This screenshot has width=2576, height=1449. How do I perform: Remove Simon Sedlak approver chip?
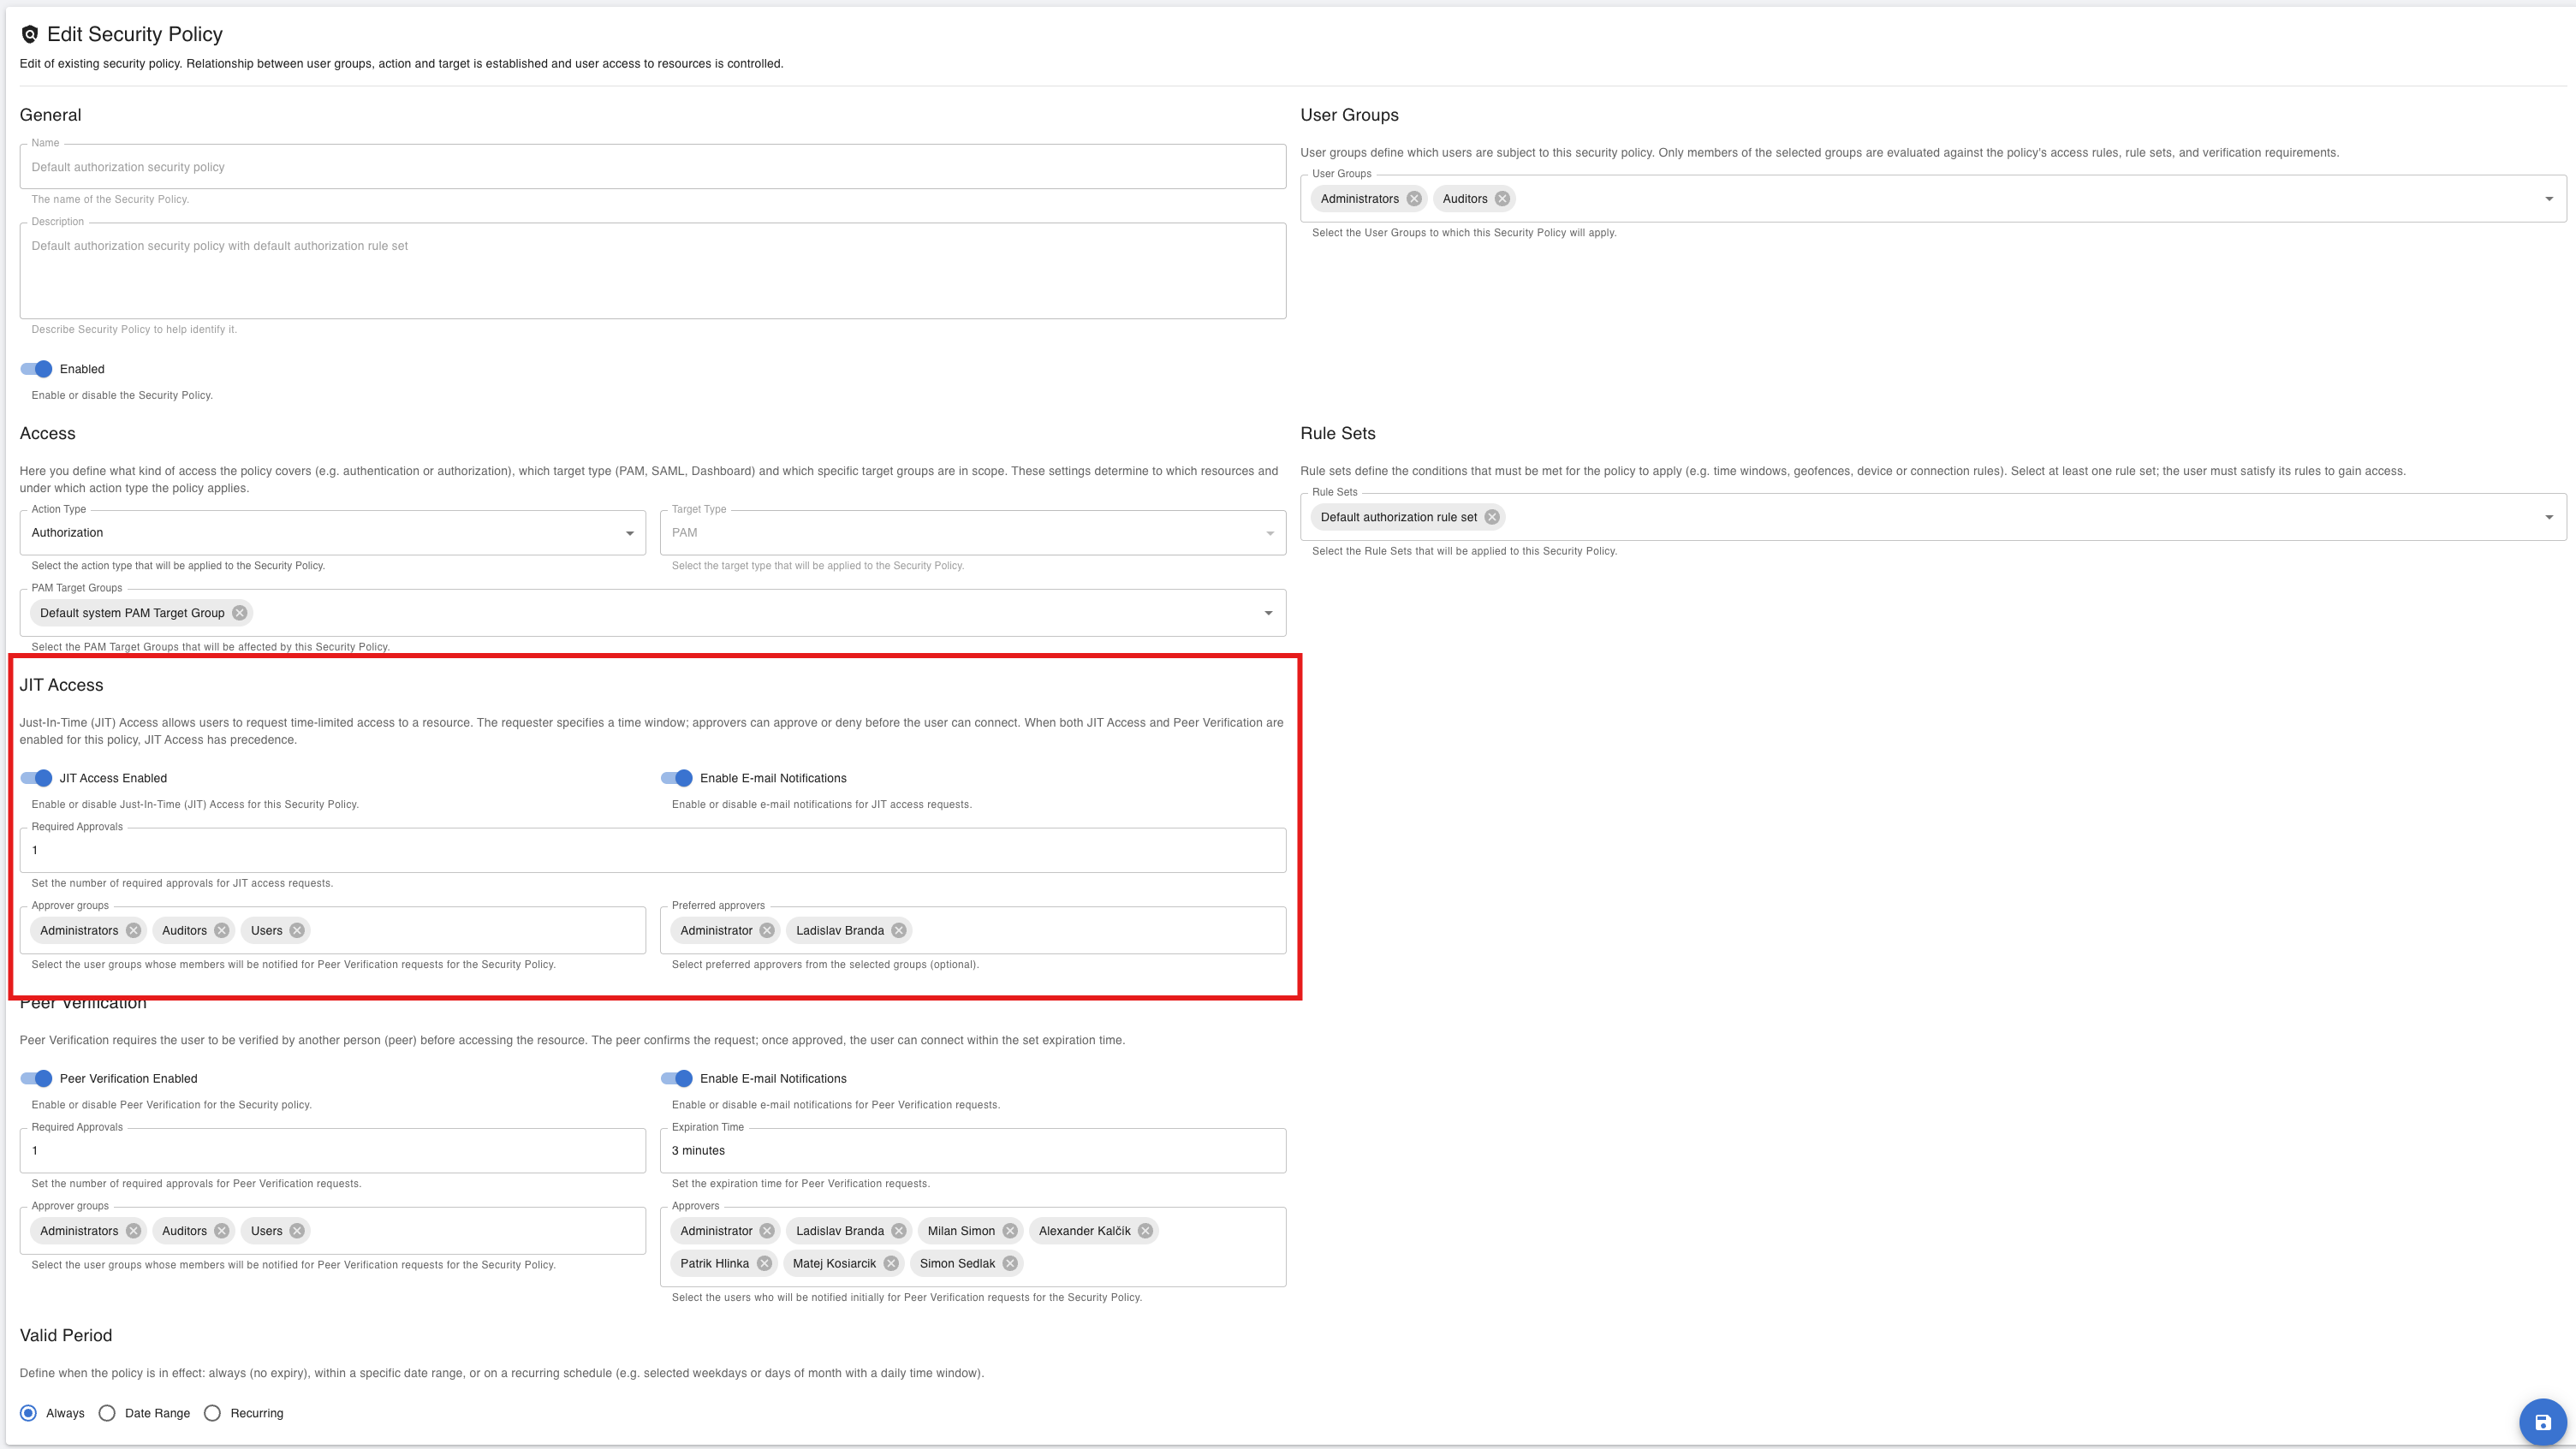click(1010, 1264)
